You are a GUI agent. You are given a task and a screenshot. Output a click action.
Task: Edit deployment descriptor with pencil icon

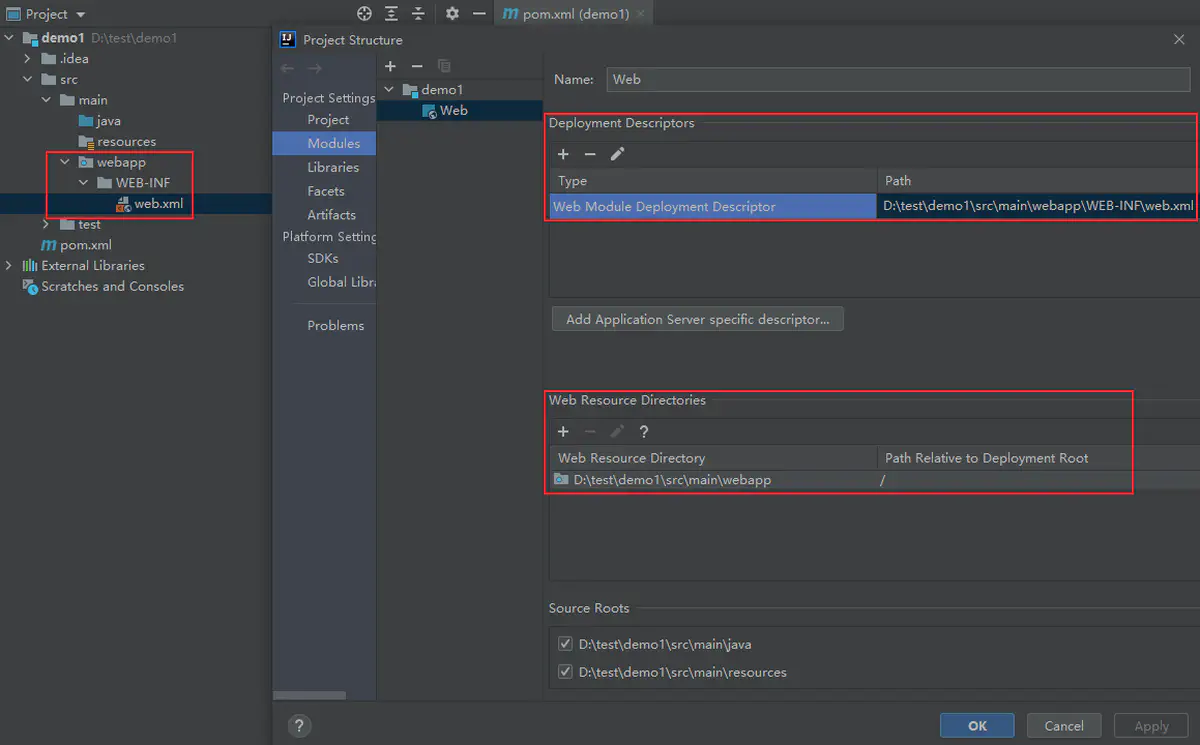pos(617,154)
